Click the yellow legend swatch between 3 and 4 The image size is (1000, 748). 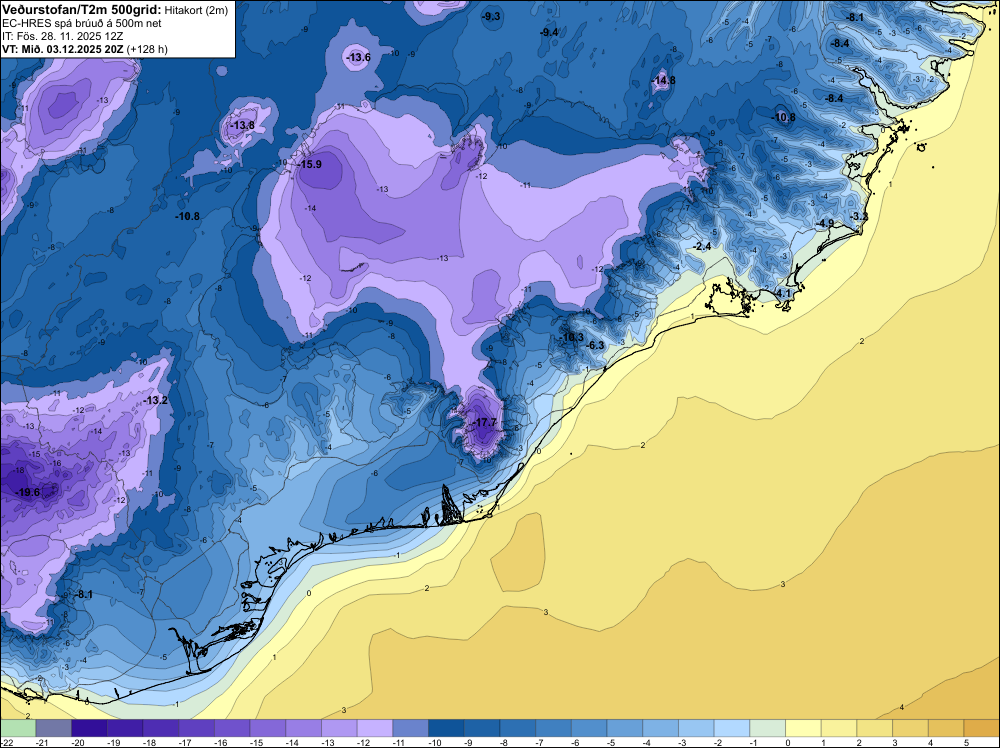click(911, 728)
